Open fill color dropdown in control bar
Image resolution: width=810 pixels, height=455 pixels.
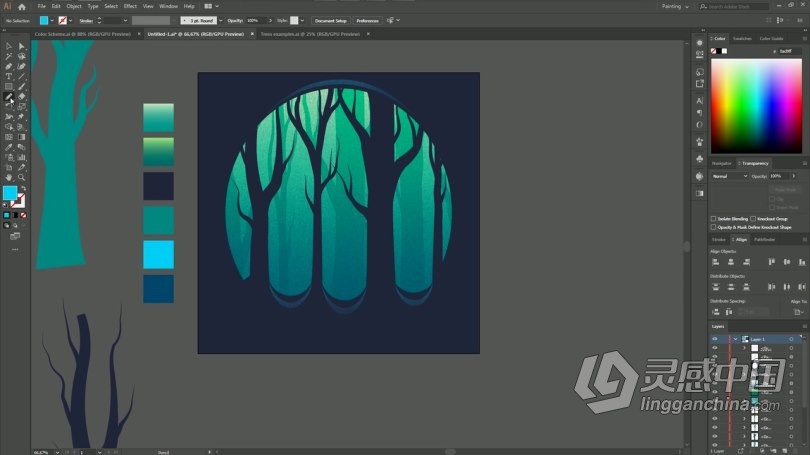coord(52,21)
